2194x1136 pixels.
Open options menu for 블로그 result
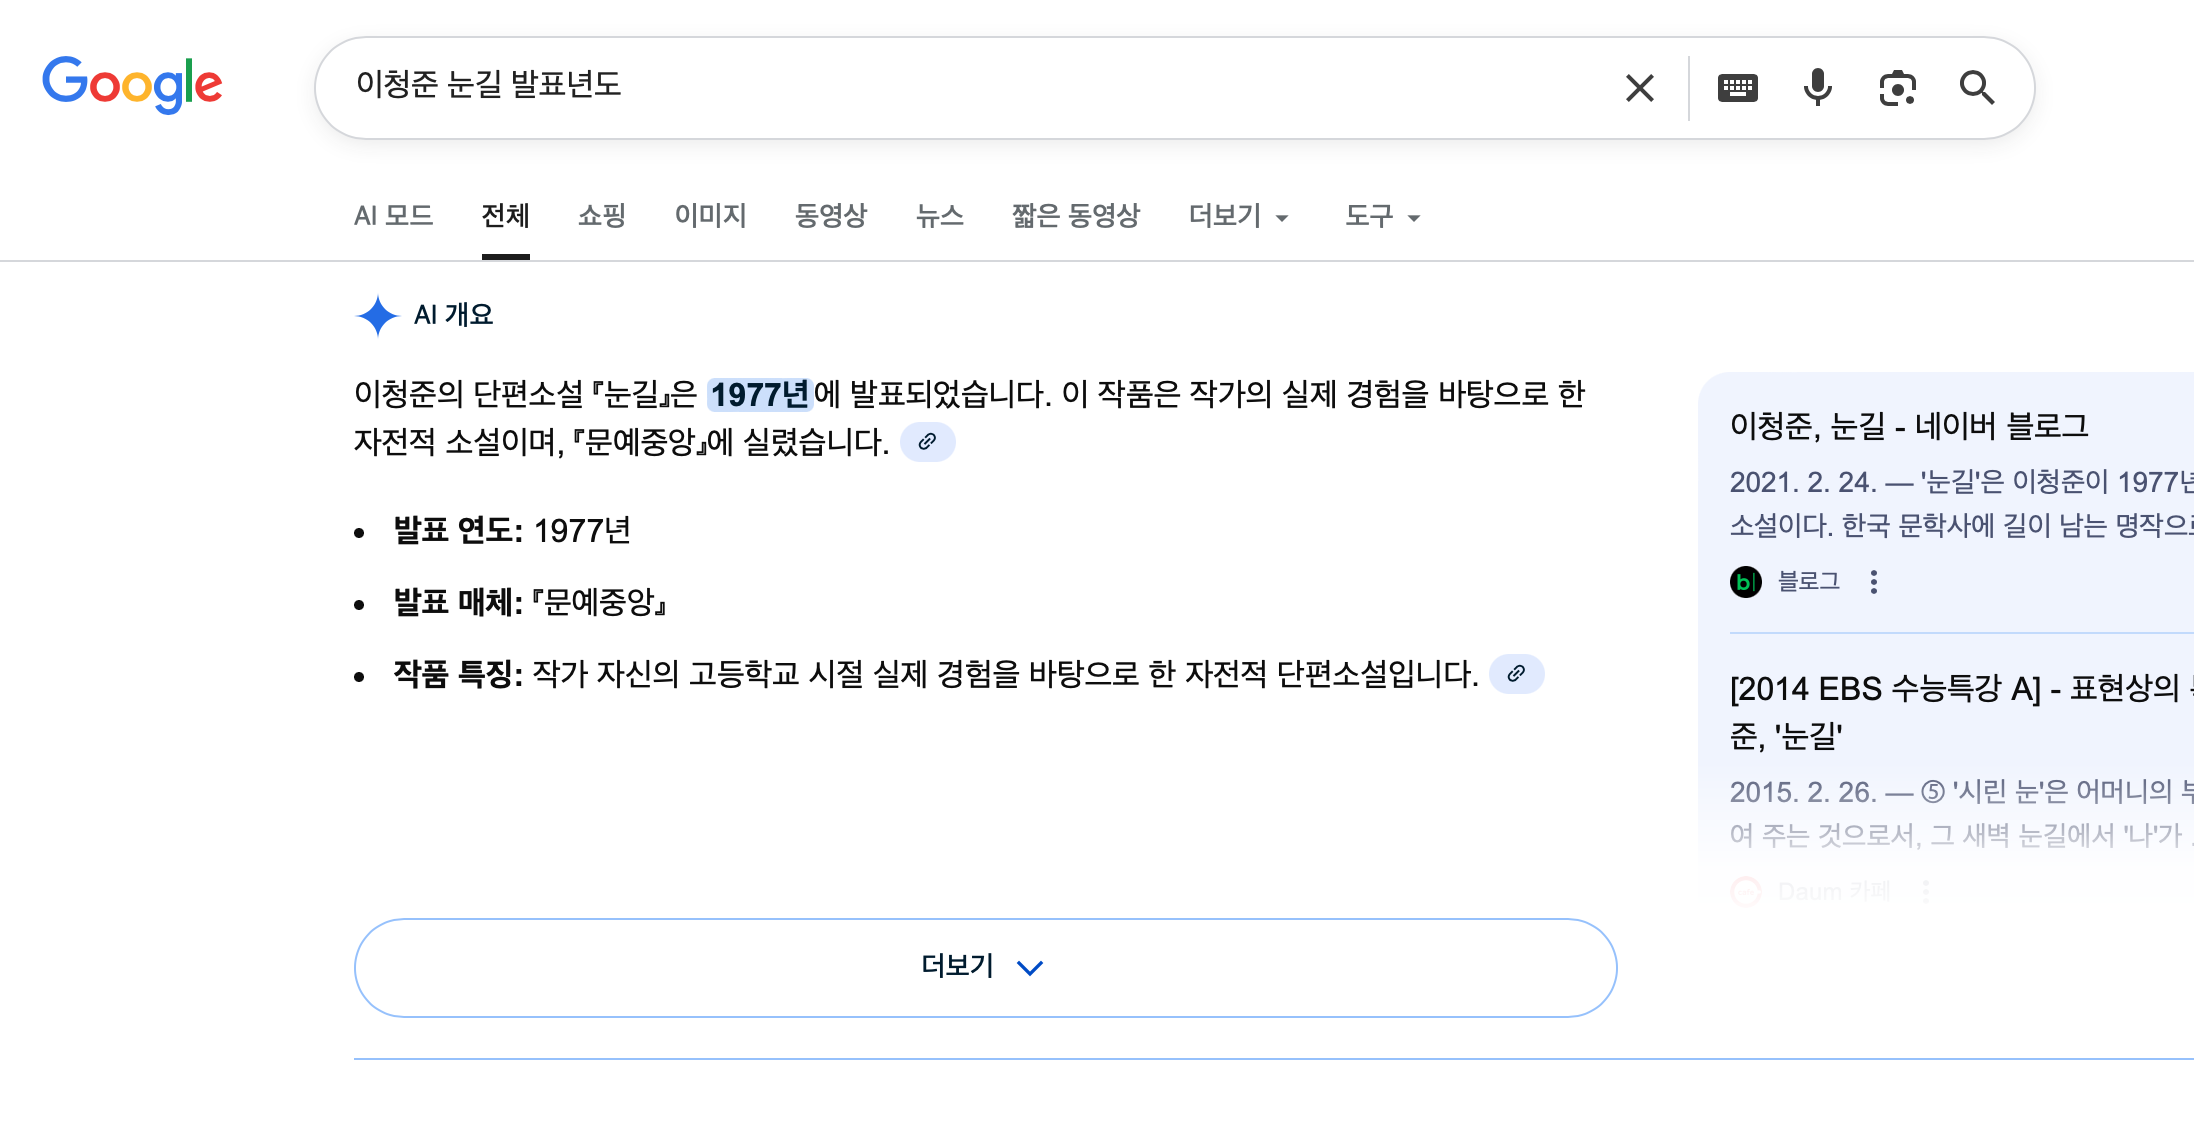[x=1874, y=582]
